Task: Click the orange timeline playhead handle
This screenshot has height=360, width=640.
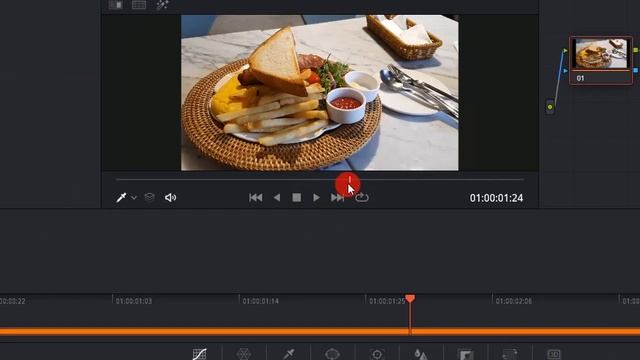Action: tap(410, 299)
